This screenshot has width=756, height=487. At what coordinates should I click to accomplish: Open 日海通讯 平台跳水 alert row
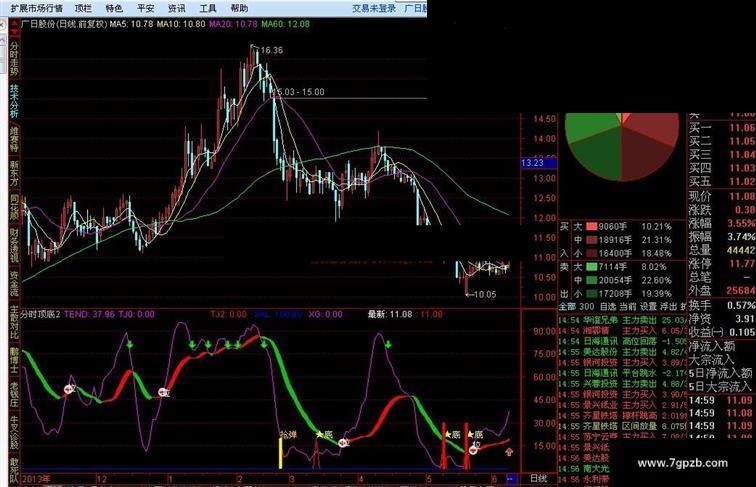(622, 373)
